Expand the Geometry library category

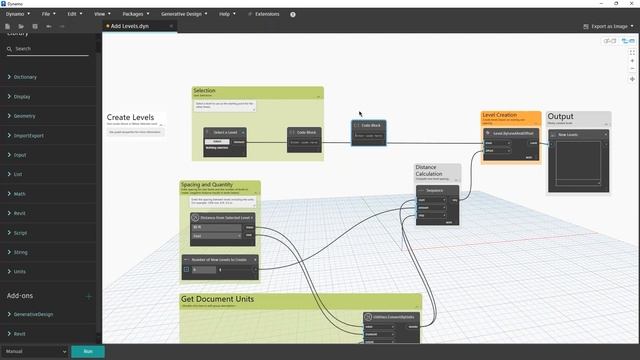pyautogui.click(x=9, y=116)
